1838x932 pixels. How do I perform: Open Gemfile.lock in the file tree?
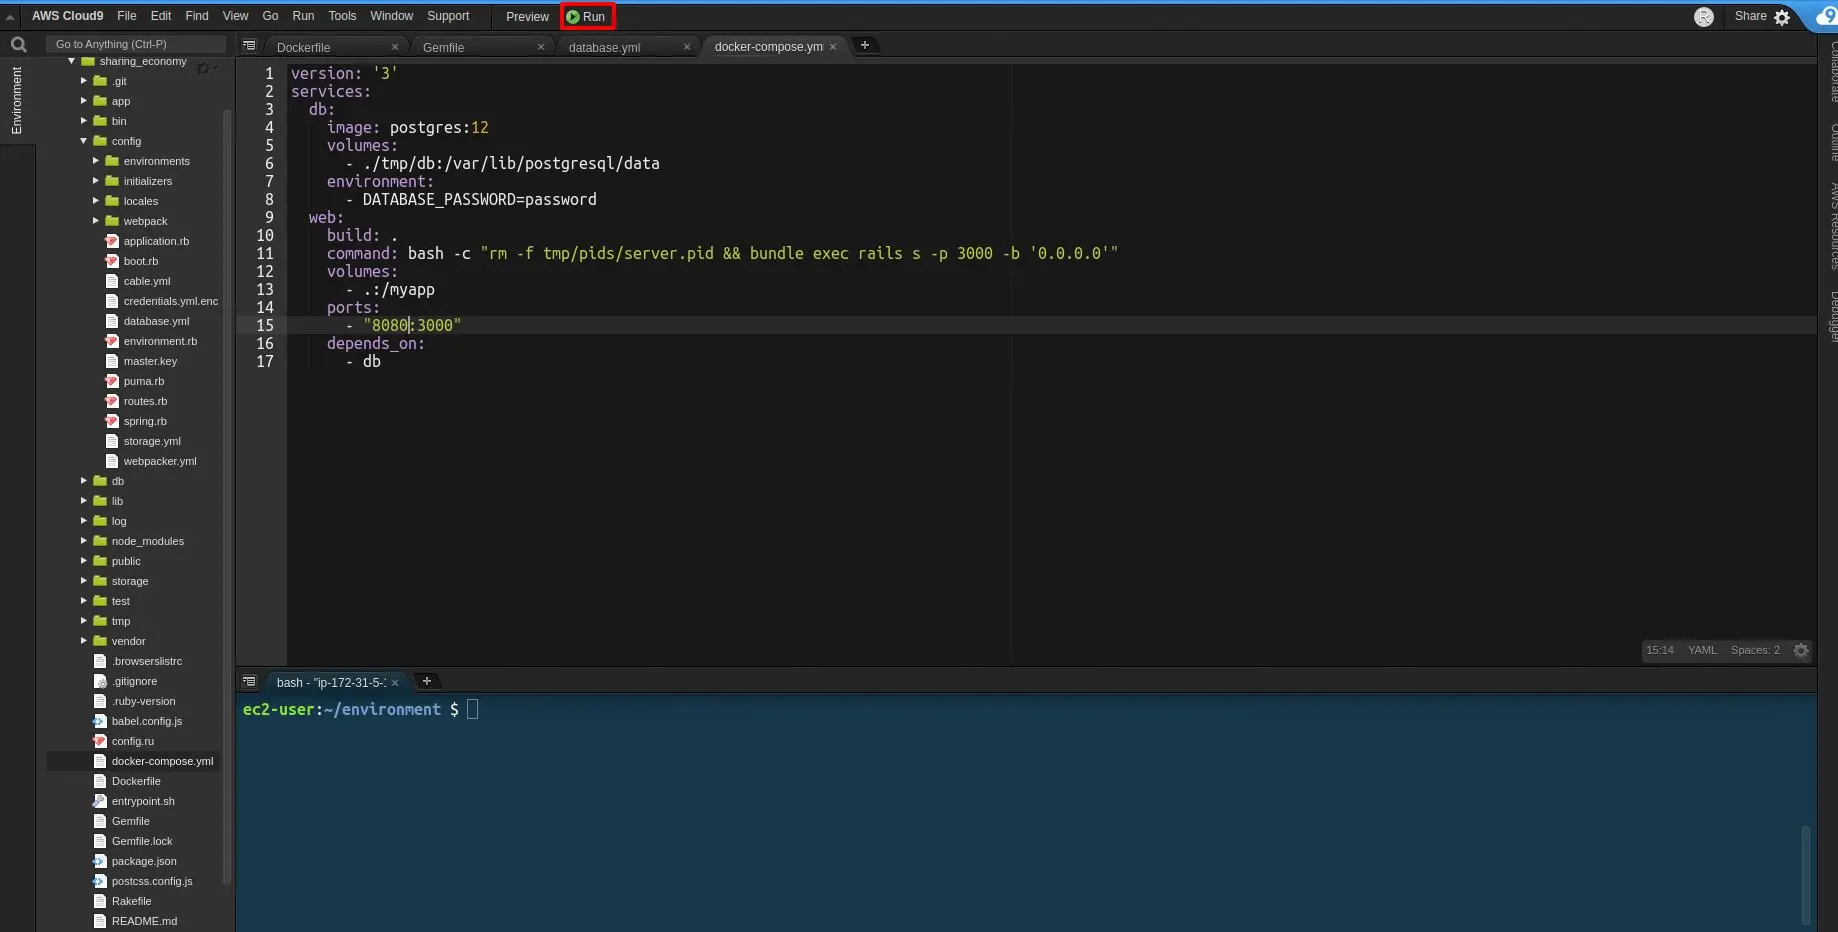pyautogui.click(x=142, y=841)
